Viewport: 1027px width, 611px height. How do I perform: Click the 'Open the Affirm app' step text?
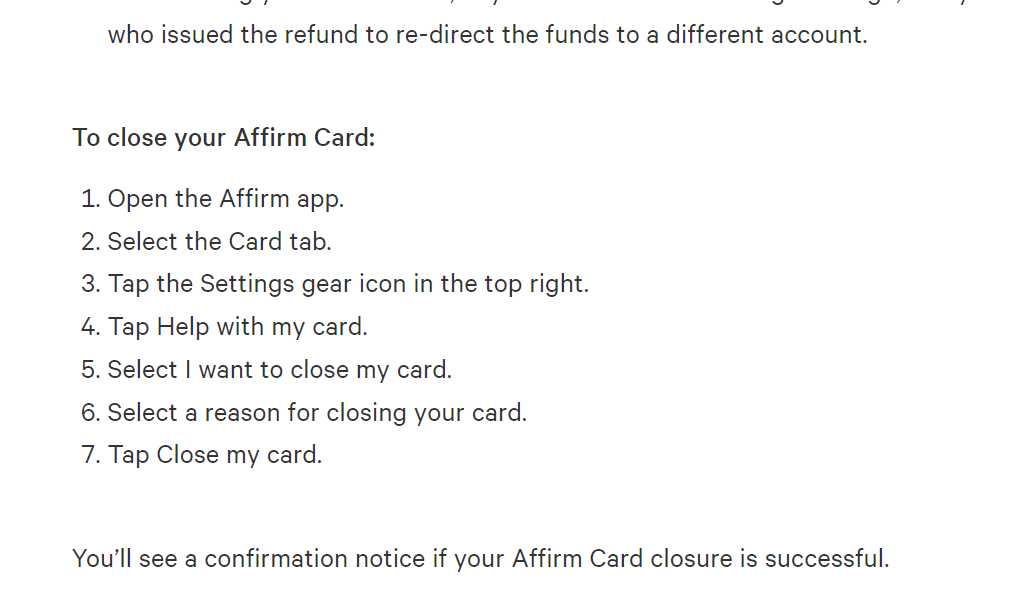coord(226,199)
